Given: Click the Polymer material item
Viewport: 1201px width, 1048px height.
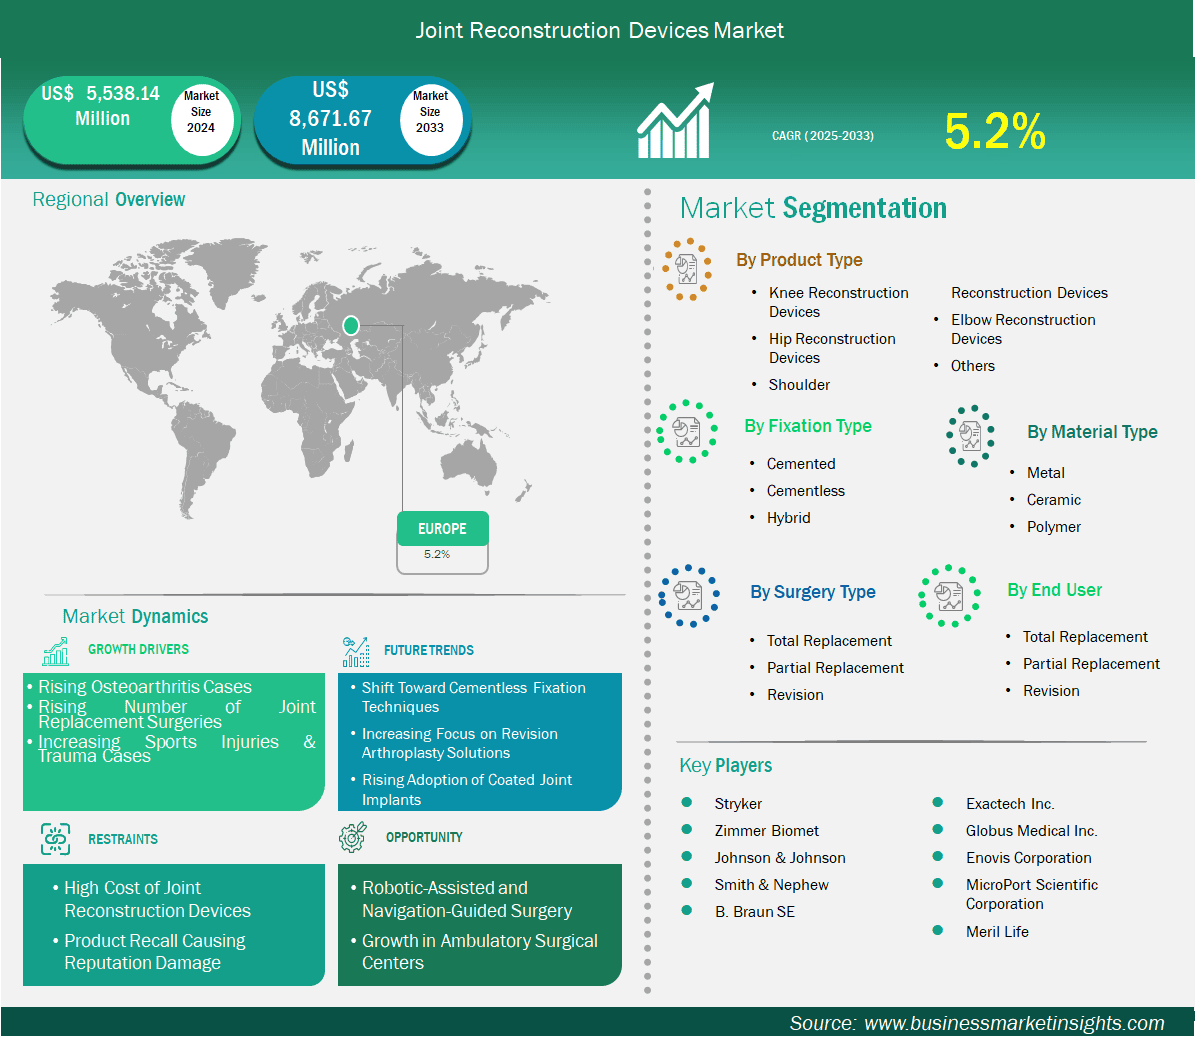Looking at the screenshot, I should pyautogui.click(x=1054, y=527).
